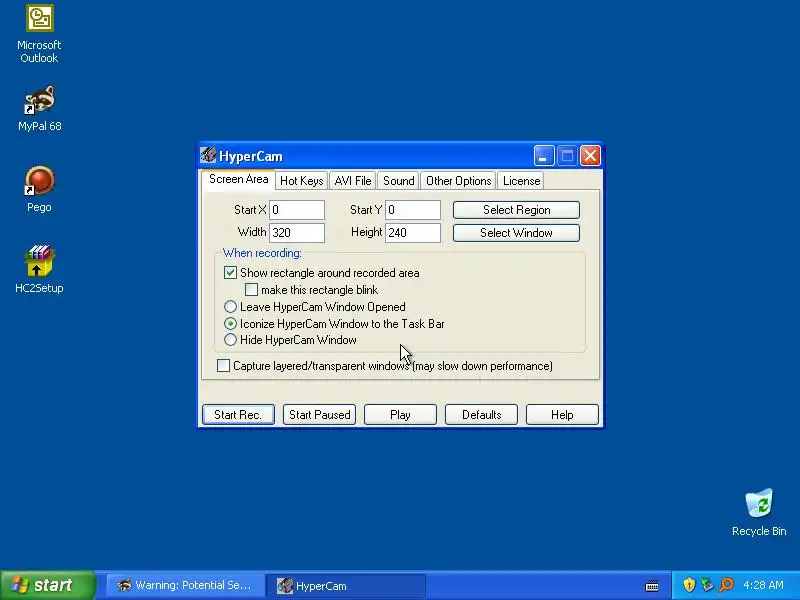This screenshot has width=800, height=600.
Task: Open the Hot Keys tab
Action: (302, 181)
